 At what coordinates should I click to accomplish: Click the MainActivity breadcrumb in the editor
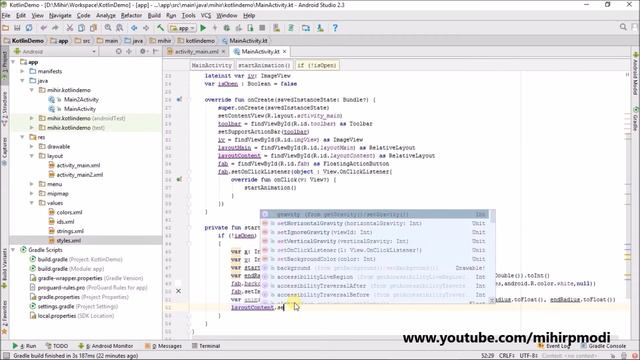pyautogui.click(x=211, y=65)
